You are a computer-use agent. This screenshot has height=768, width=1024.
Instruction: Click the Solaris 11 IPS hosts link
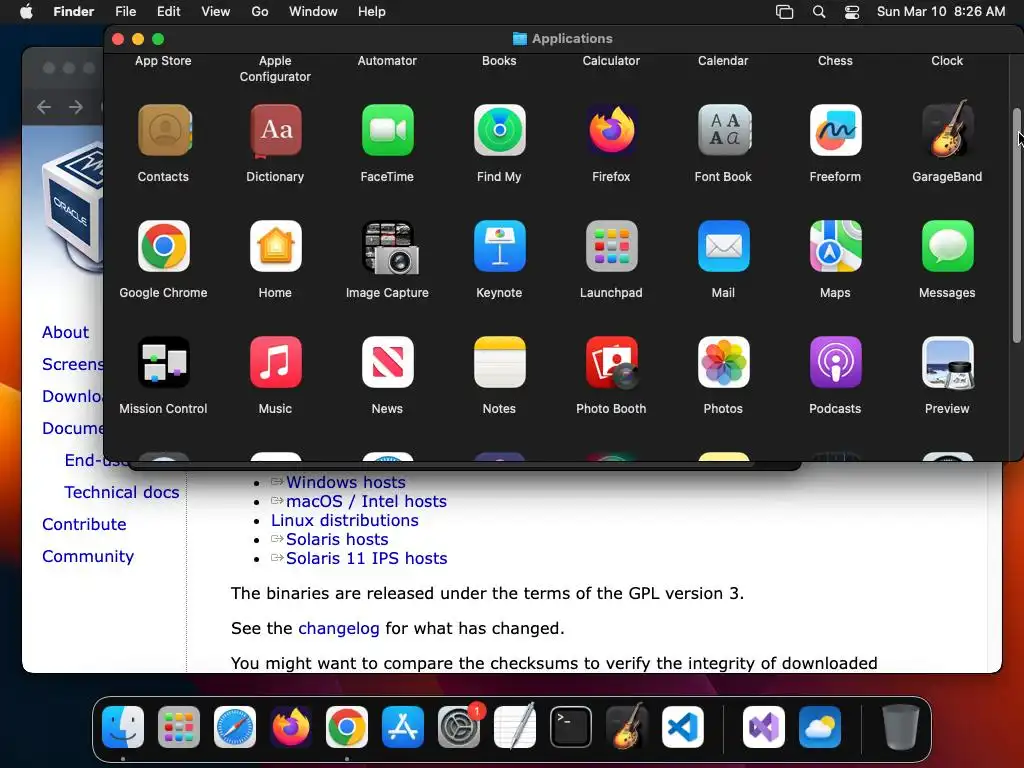coord(366,558)
